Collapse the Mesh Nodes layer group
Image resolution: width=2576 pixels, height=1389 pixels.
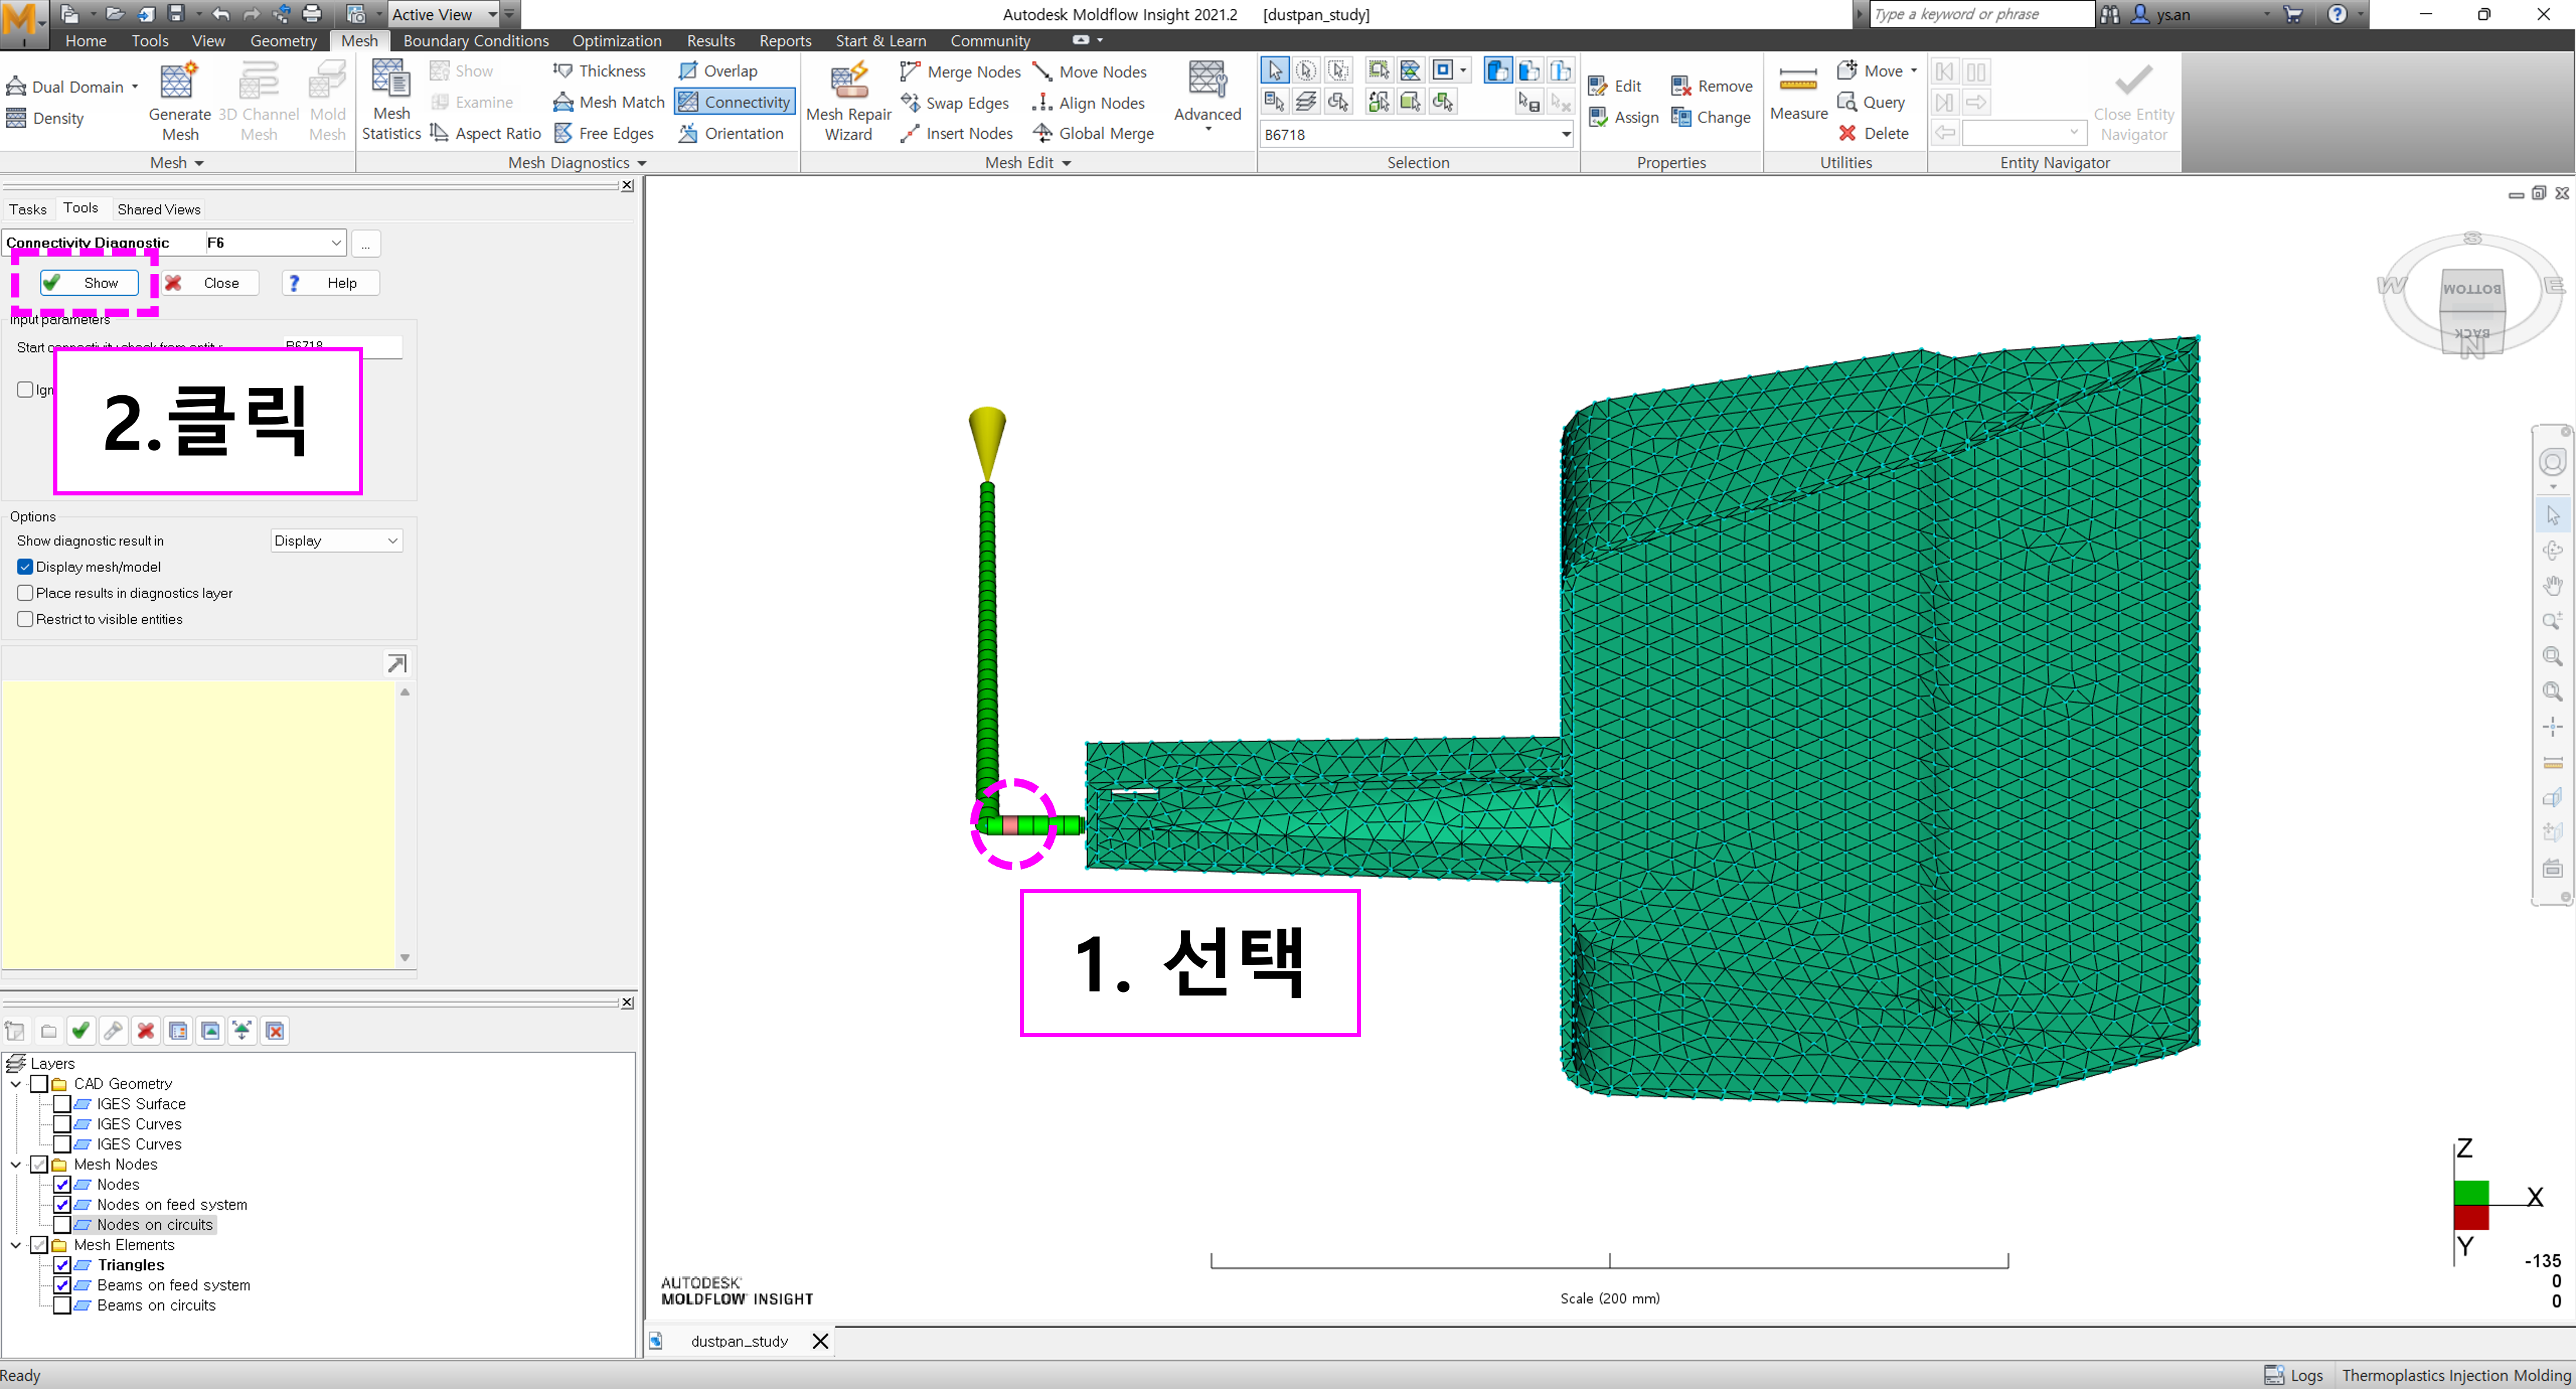16,1164
